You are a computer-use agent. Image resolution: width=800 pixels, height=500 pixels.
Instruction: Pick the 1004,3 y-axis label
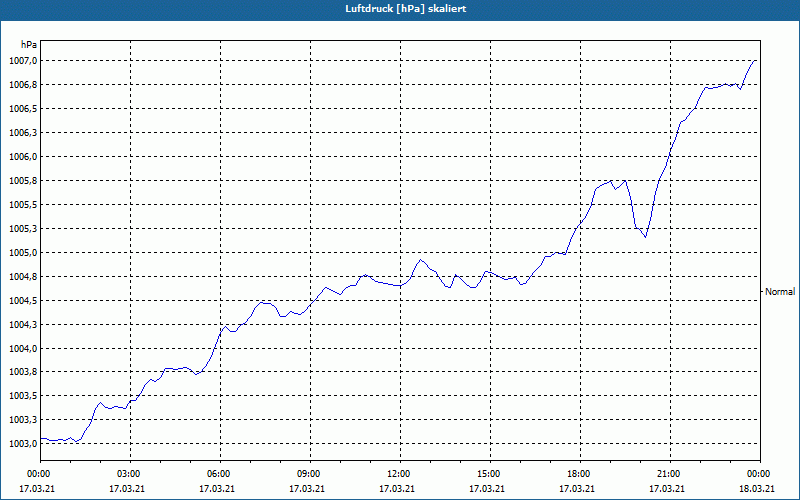pos(23,324)
